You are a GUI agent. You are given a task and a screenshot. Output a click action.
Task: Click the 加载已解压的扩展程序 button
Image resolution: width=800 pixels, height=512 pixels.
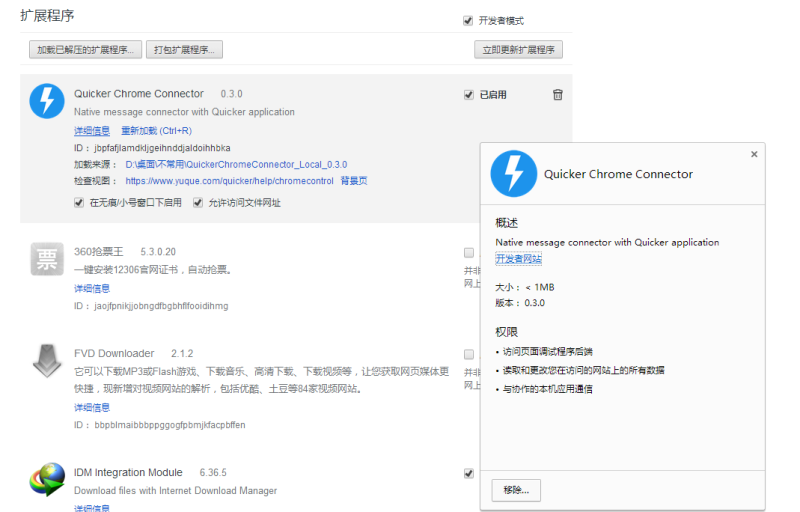[x=85, y=50]
